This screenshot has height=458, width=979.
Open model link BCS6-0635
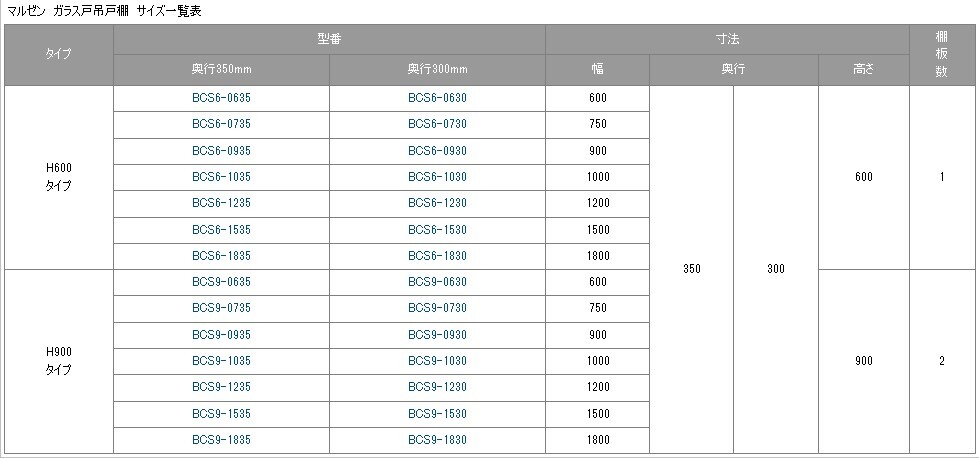[221, 98]
